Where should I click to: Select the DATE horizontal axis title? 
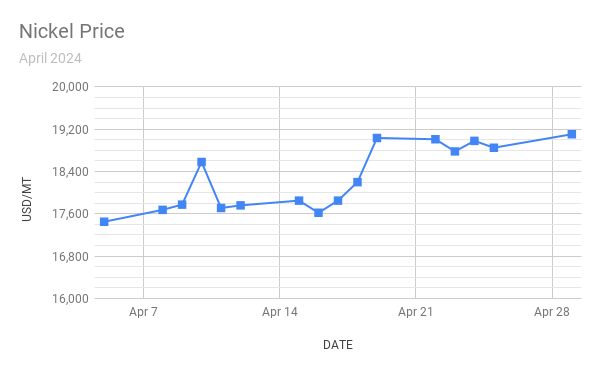click(338, 345)
